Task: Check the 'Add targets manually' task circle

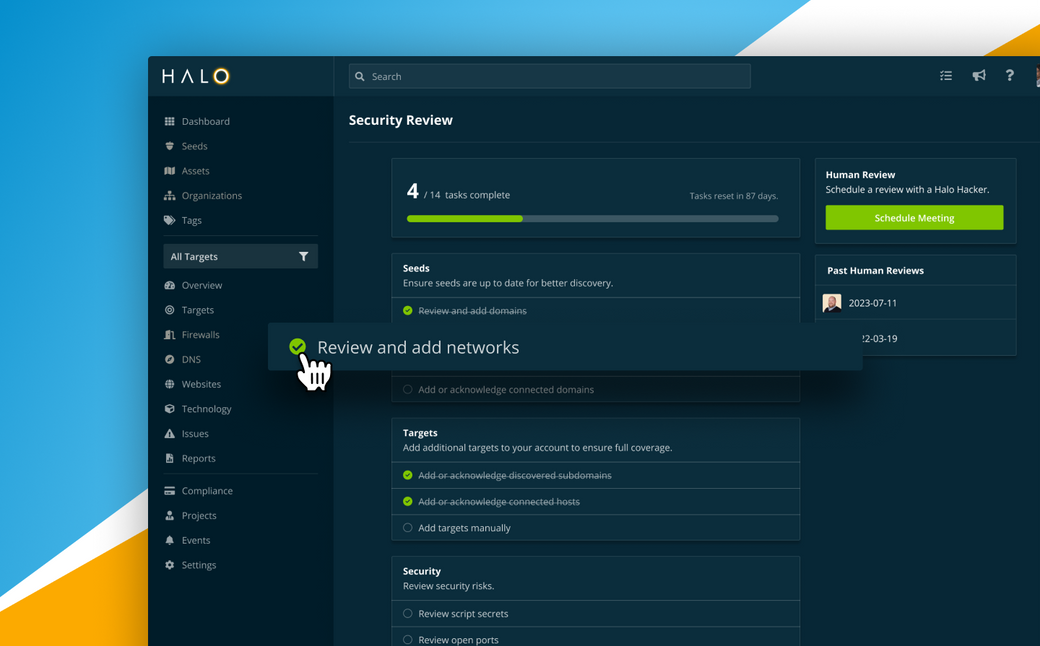Action: tap(408, 527)
